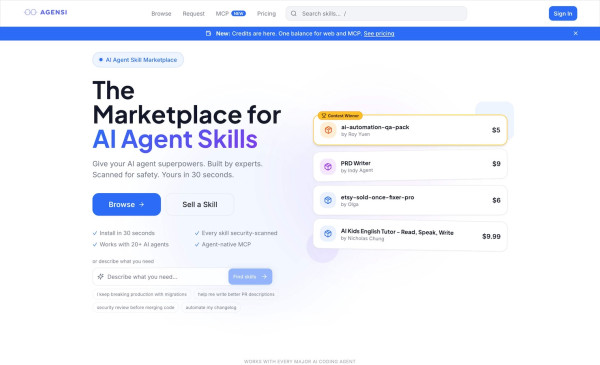Click the magnifier icon in search bar
The image size is (600, 365).
pos(293,13)
